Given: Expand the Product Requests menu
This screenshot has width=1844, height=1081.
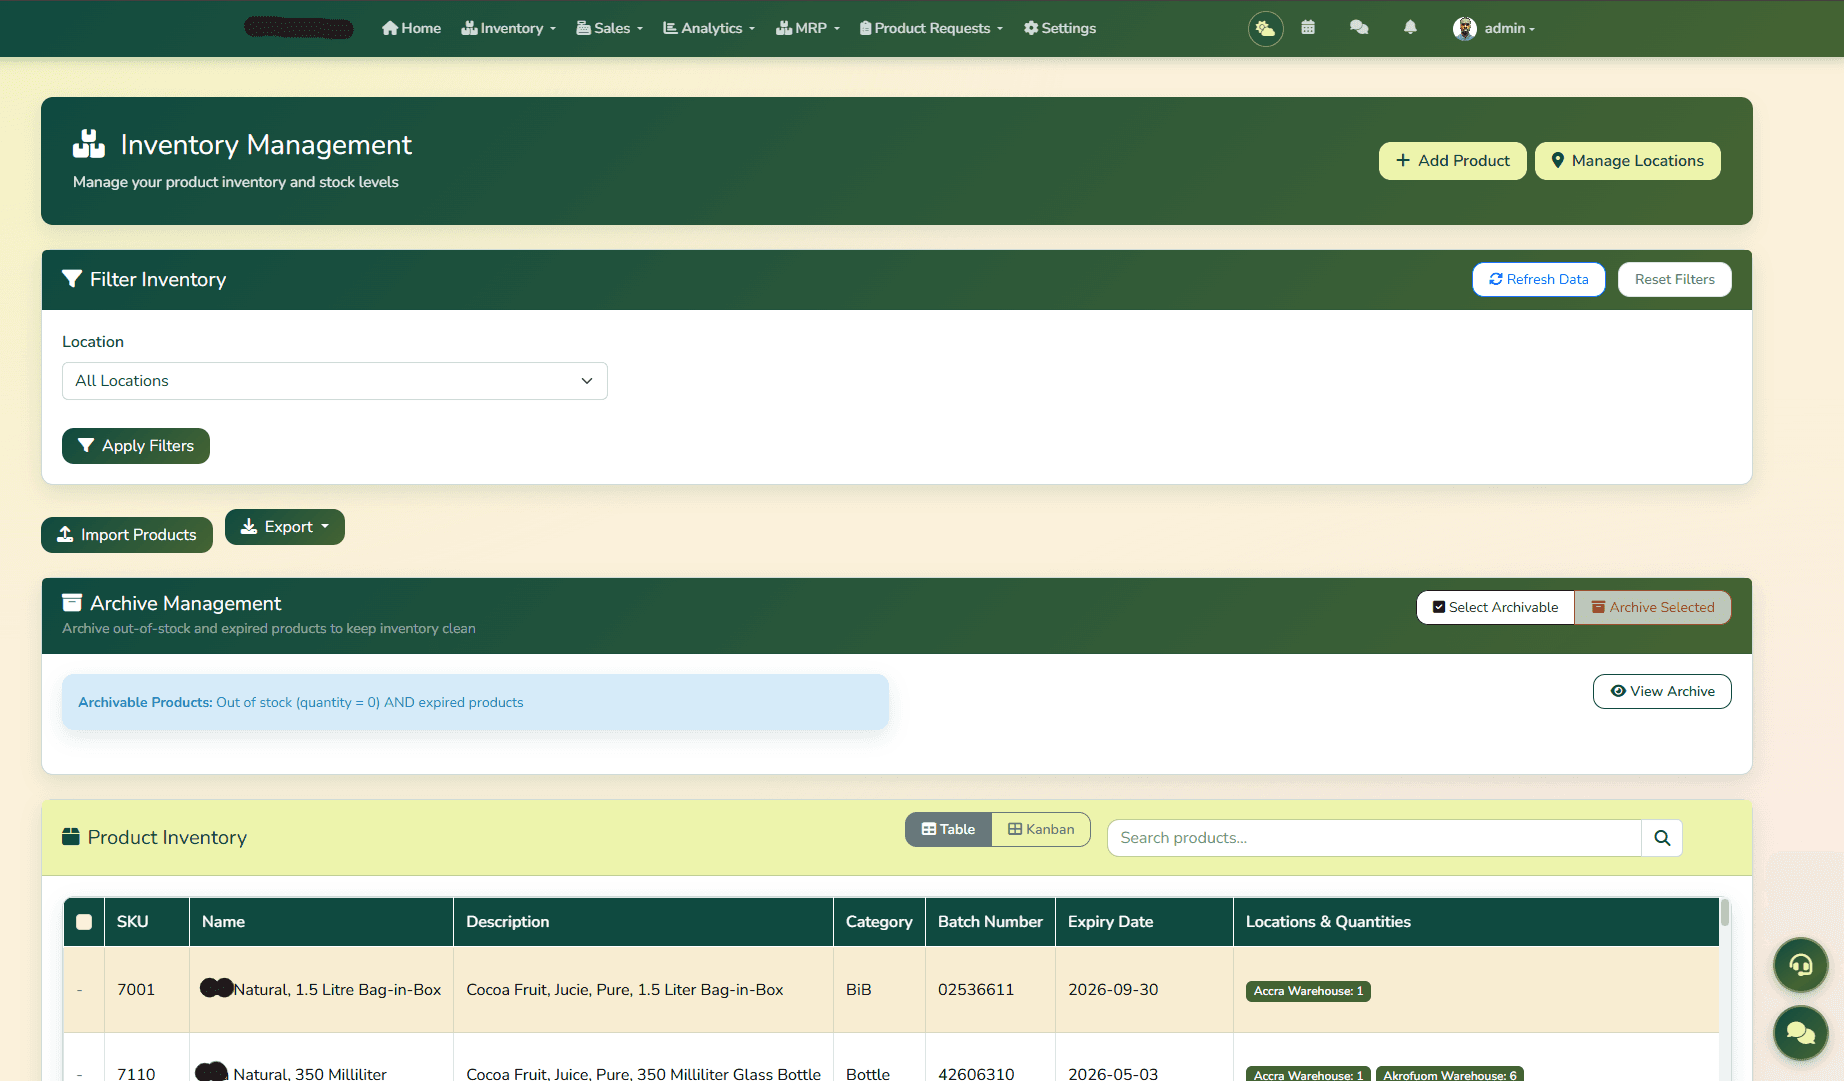Looking at the screenshot, I should click(x=931, y=28).
